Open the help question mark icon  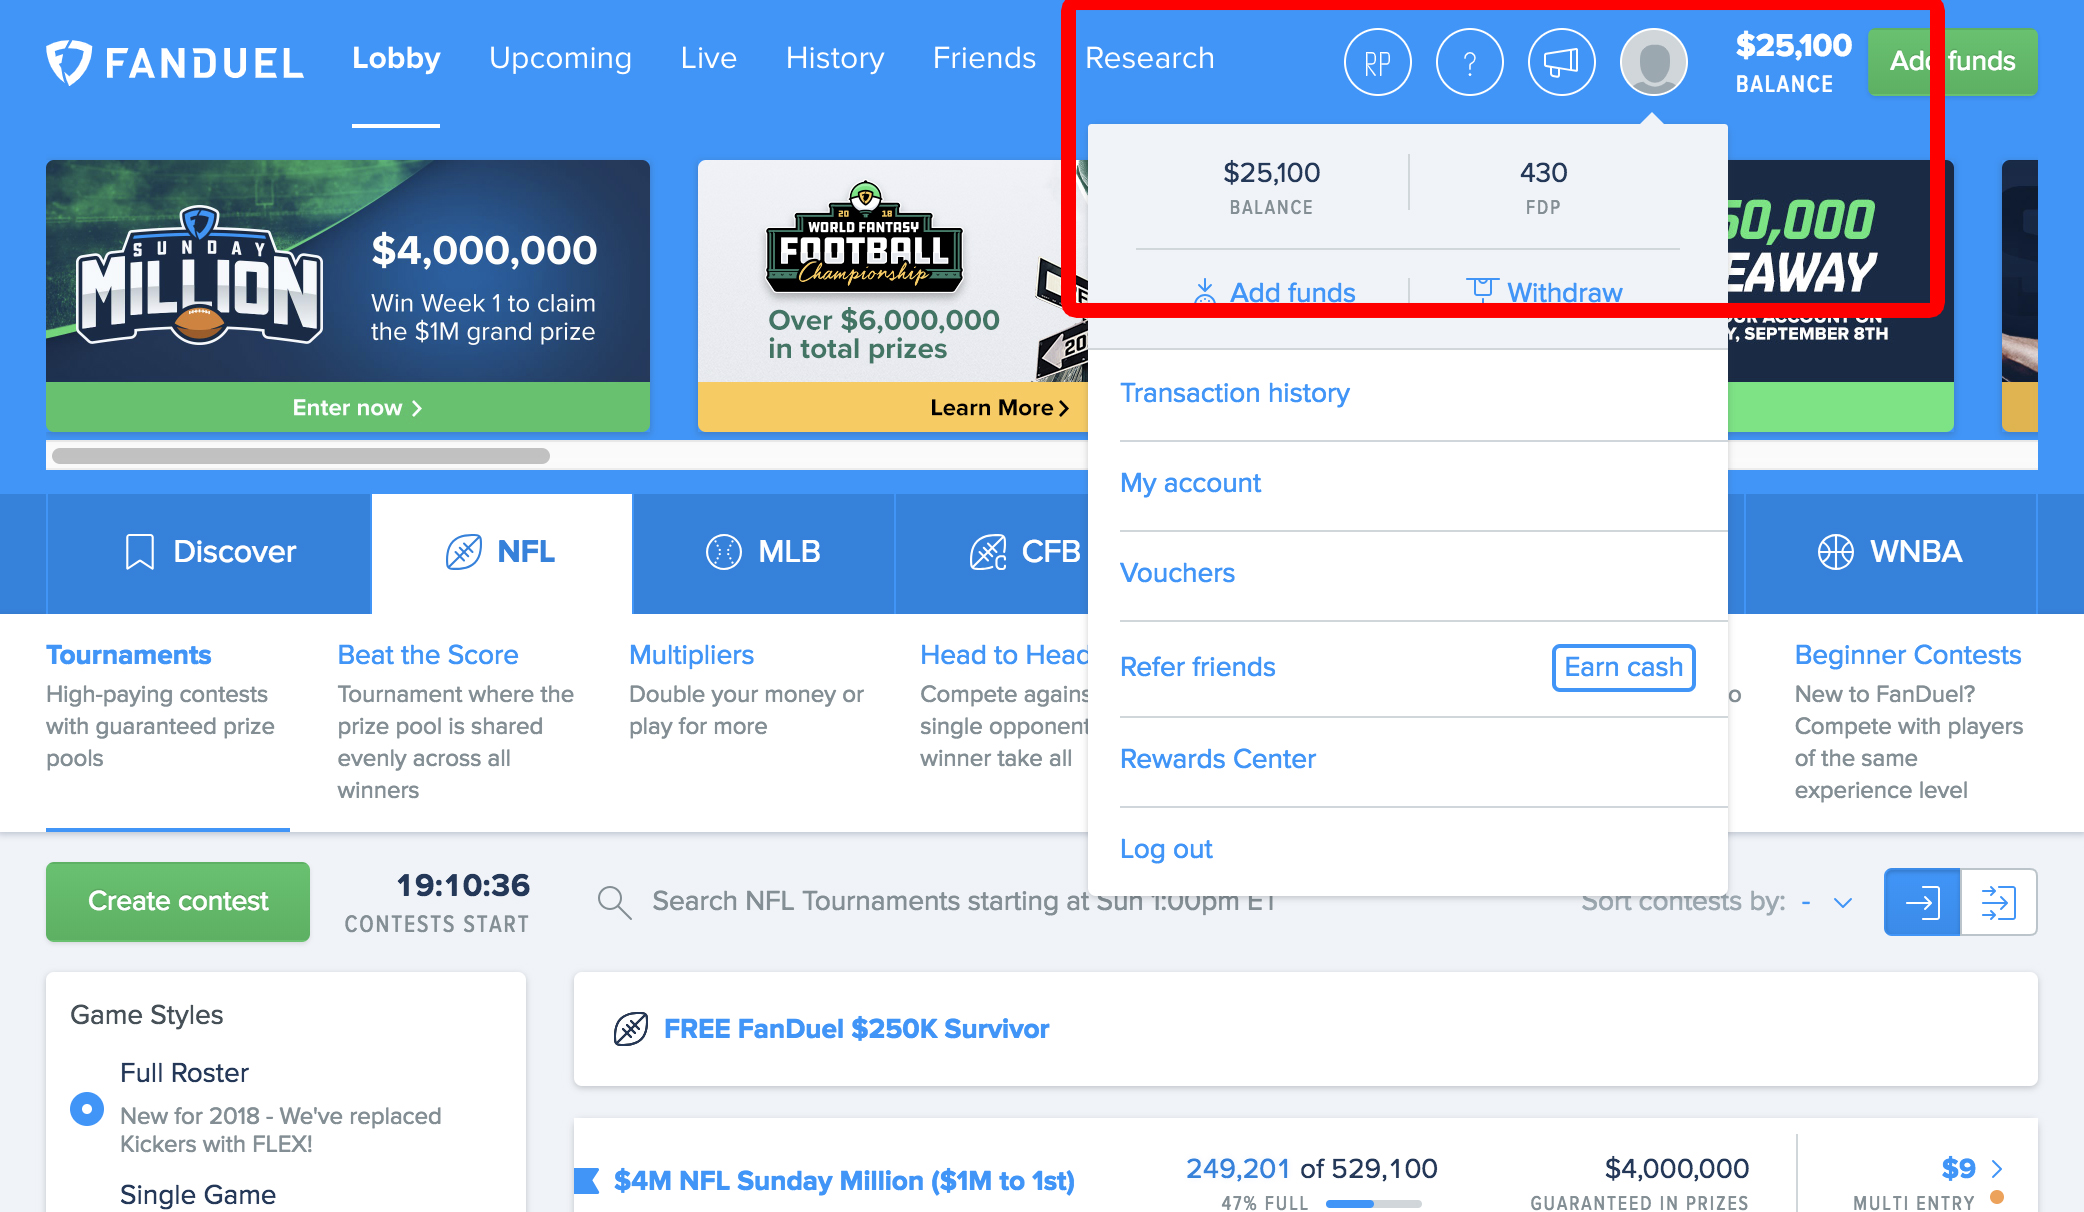(x=1469, y=62)
